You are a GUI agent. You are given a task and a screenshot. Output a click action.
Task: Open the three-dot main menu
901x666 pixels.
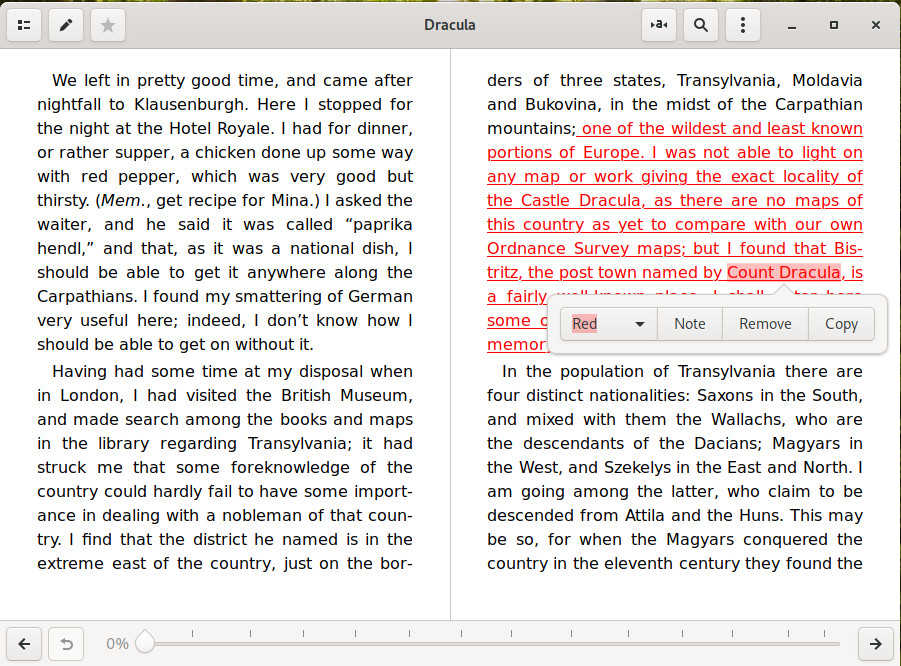pyautogui.click(x=742, y=25)
